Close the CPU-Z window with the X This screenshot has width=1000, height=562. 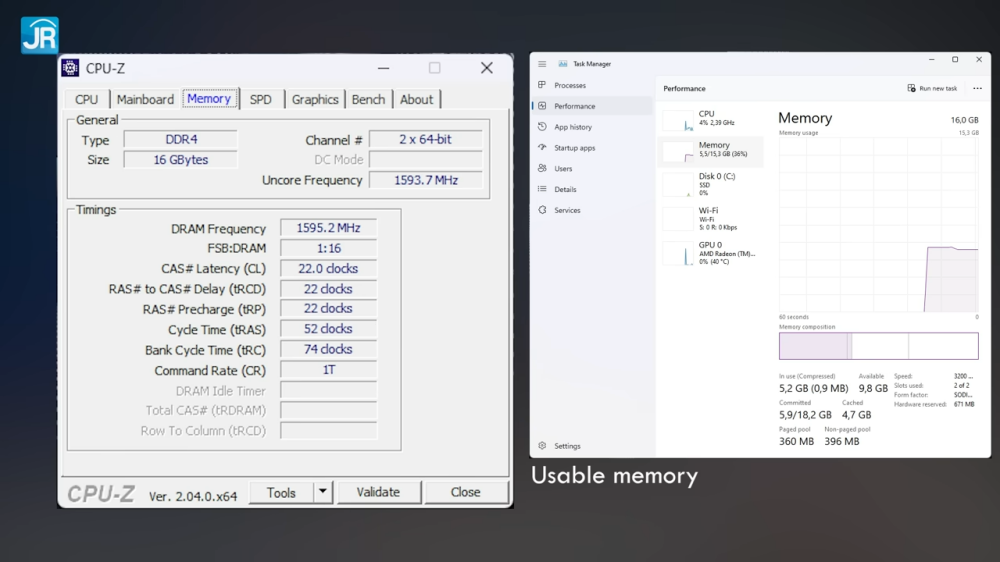pos(487,68)
